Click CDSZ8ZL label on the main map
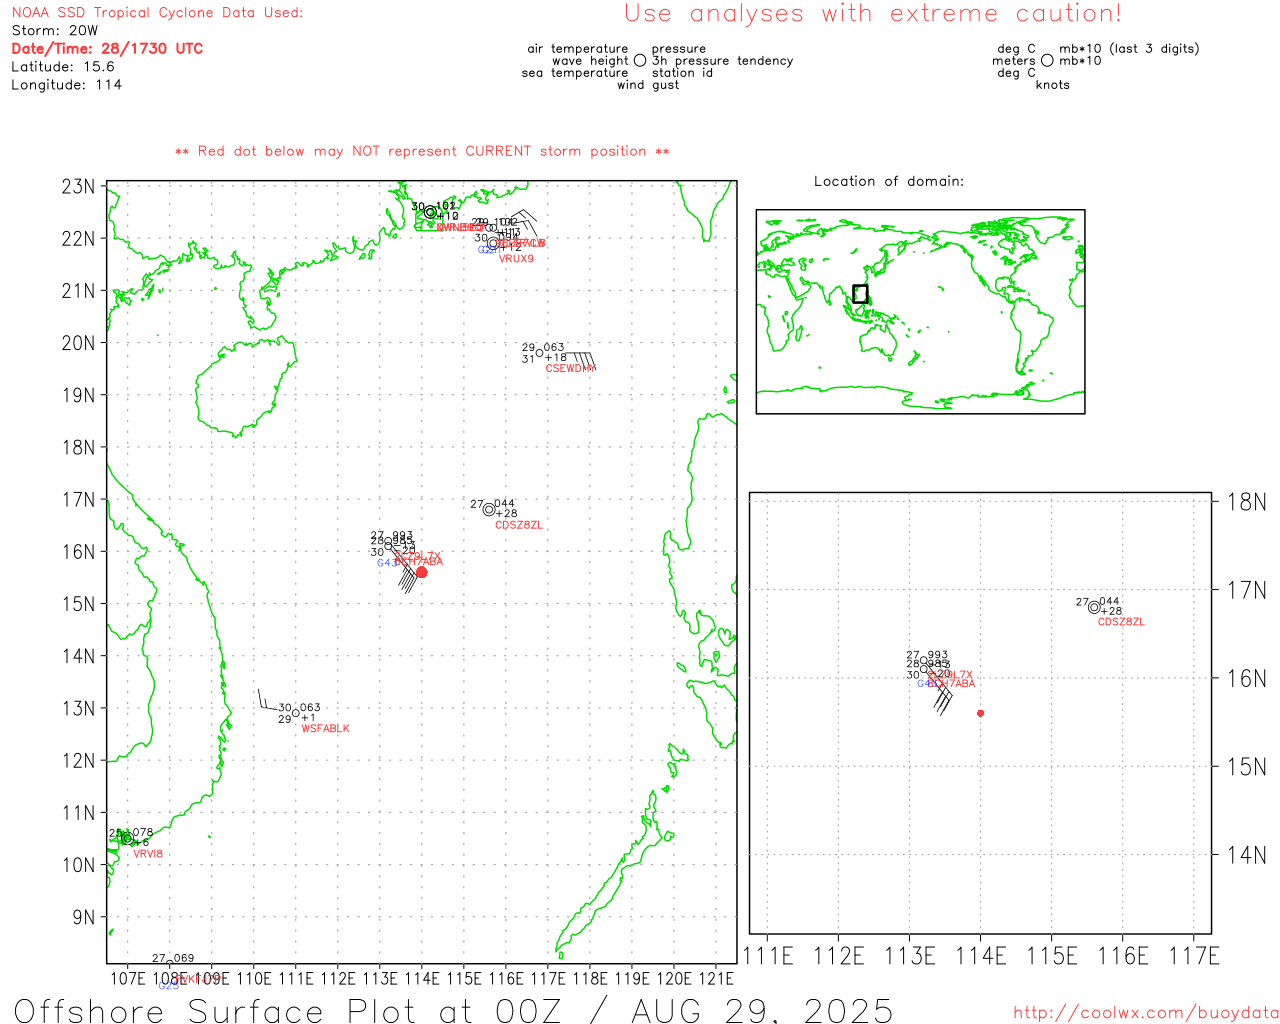Viewport: 1280px width, 1024px height. coord(519,525)
